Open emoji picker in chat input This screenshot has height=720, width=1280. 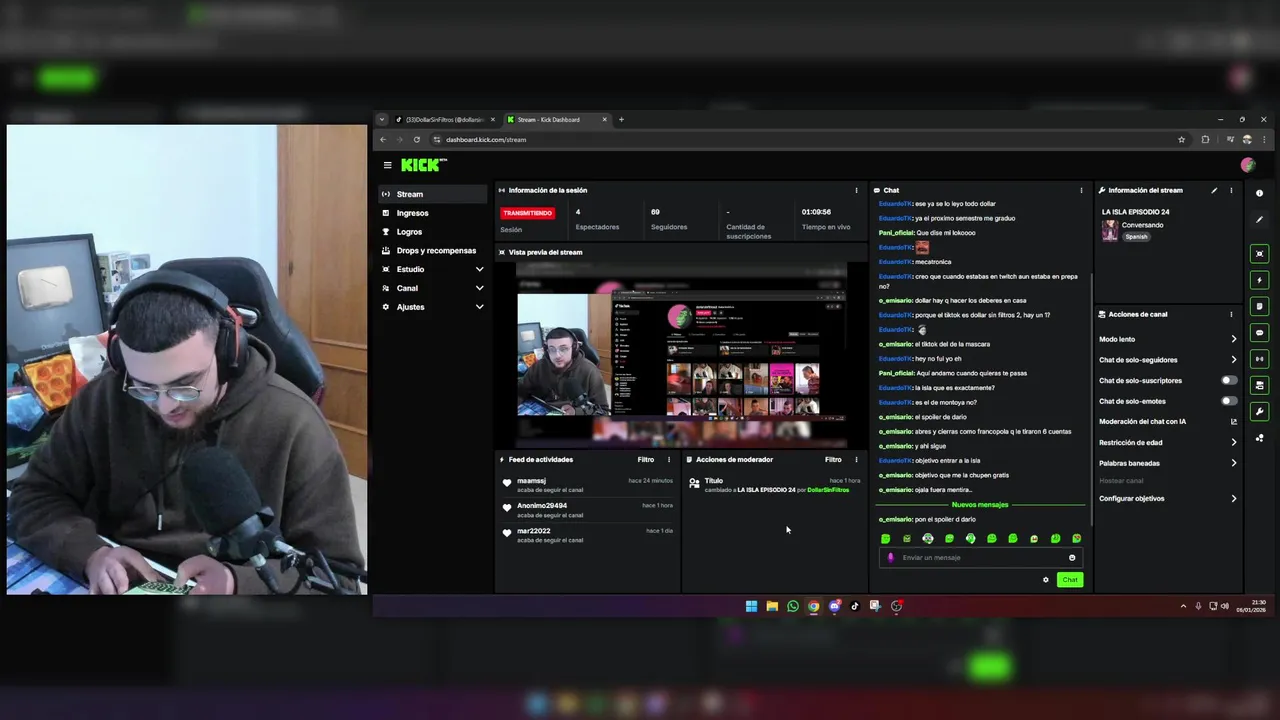[x=1072, y=558]
